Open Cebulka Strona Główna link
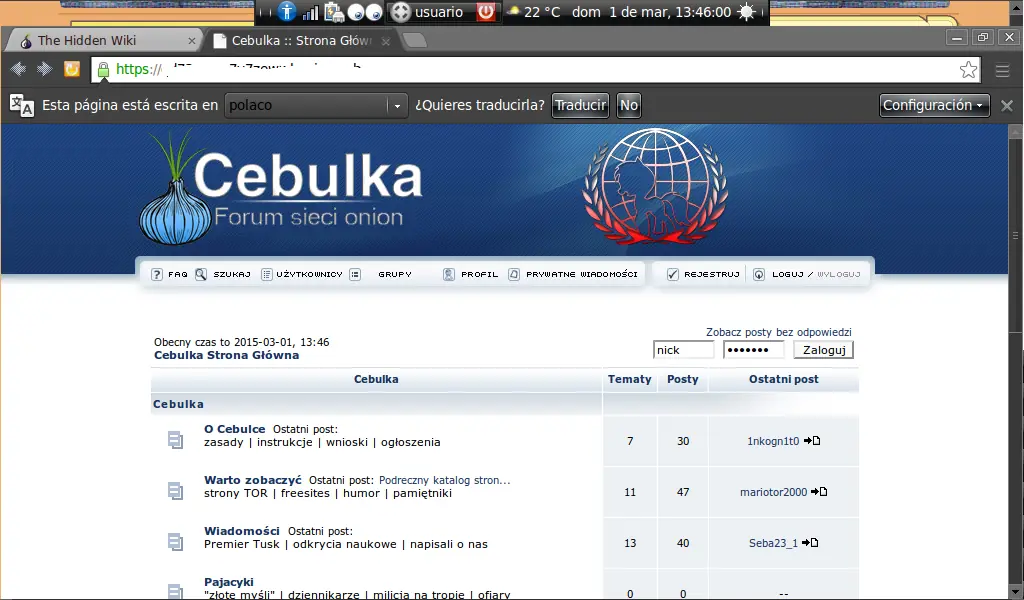This screenshot has width=1024, height=600. coord(227,355)
